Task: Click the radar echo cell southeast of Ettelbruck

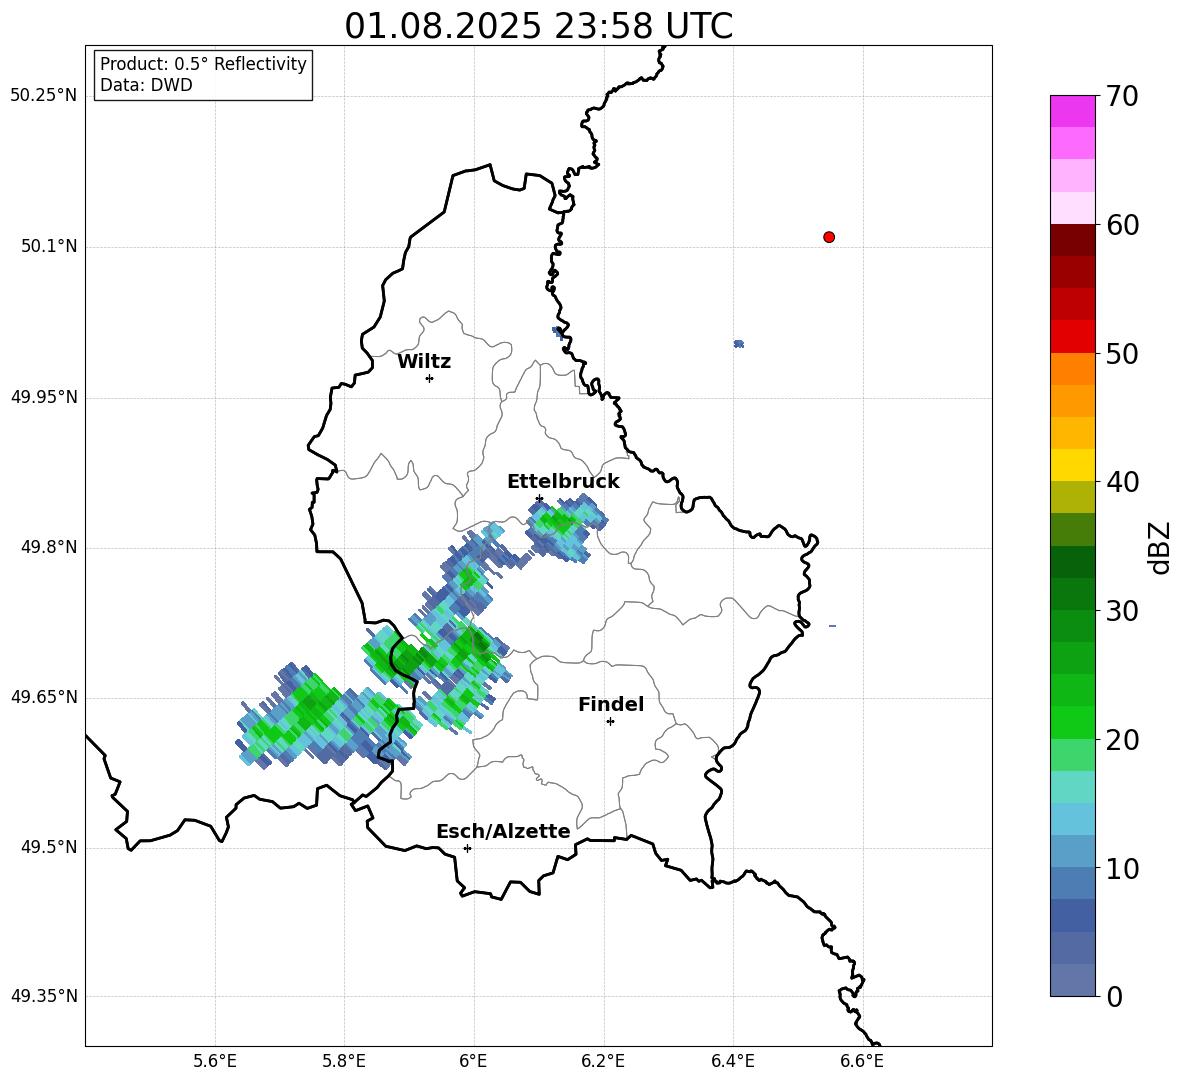Action: (x=566, y=528)
